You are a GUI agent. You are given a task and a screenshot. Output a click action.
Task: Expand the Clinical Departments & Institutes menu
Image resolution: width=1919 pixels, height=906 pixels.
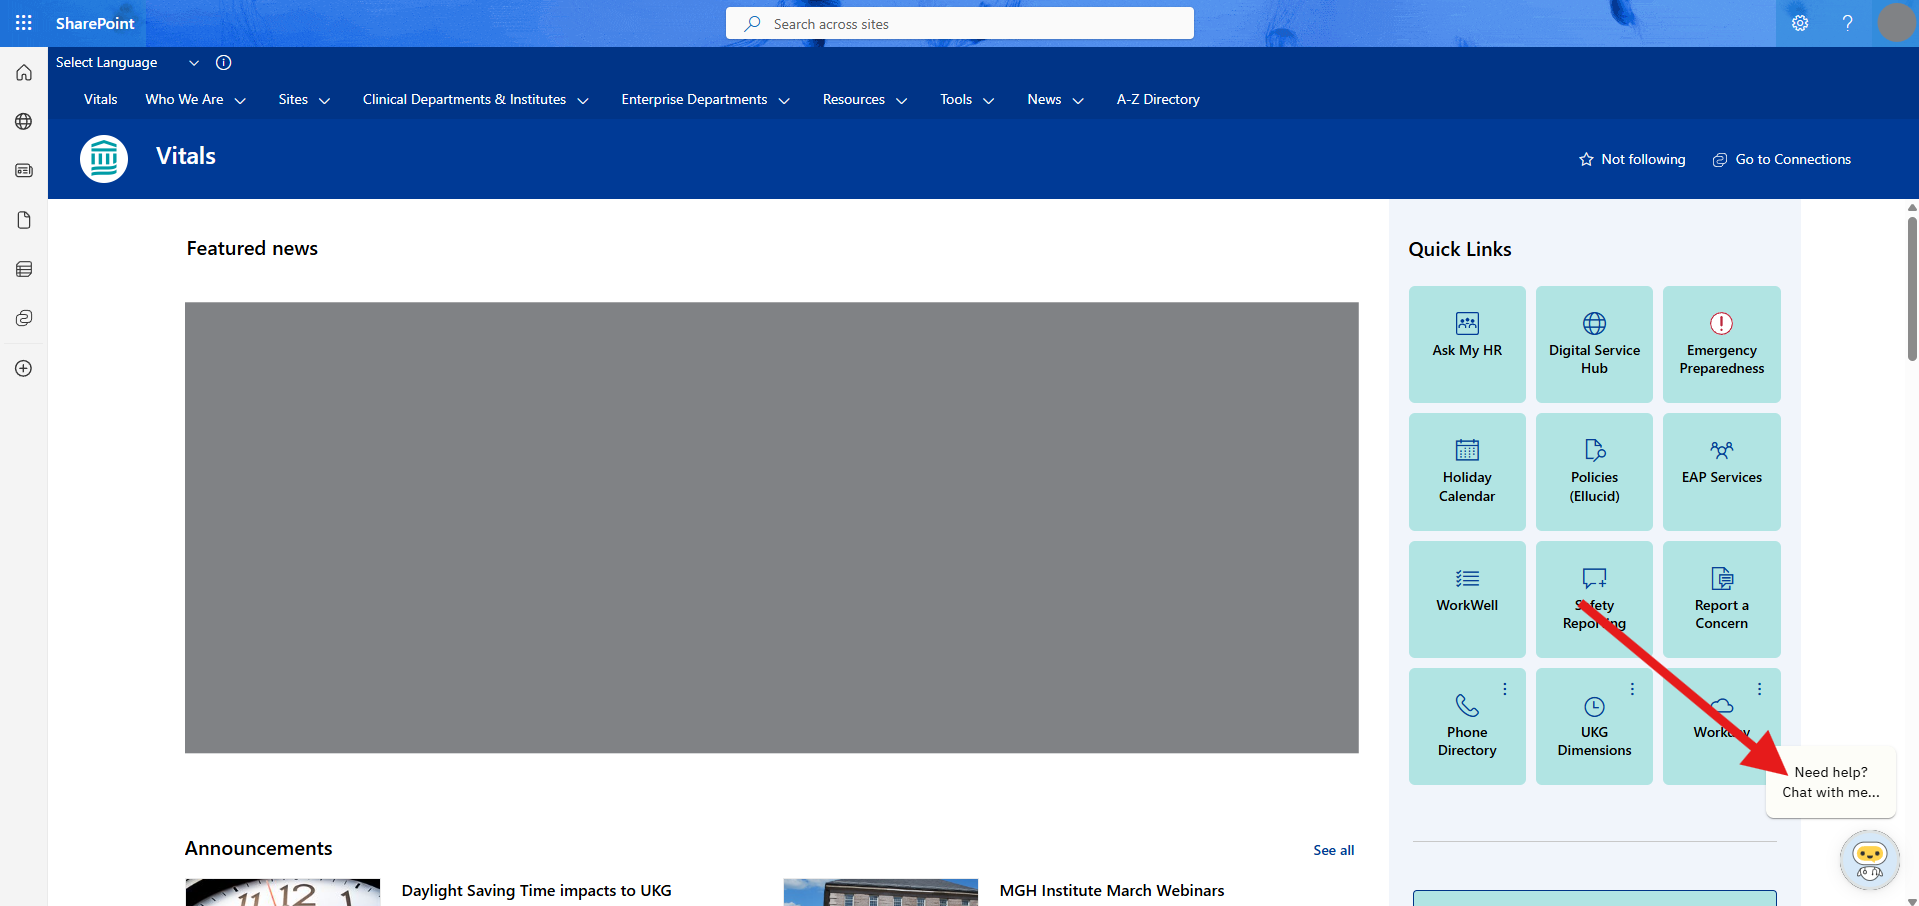coord(475,99)
